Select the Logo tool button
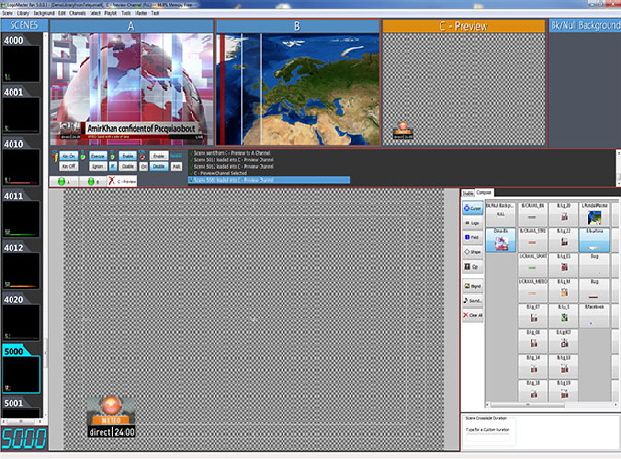The width and height of the screenshot is (621, 459). click(x=472, y=223)
